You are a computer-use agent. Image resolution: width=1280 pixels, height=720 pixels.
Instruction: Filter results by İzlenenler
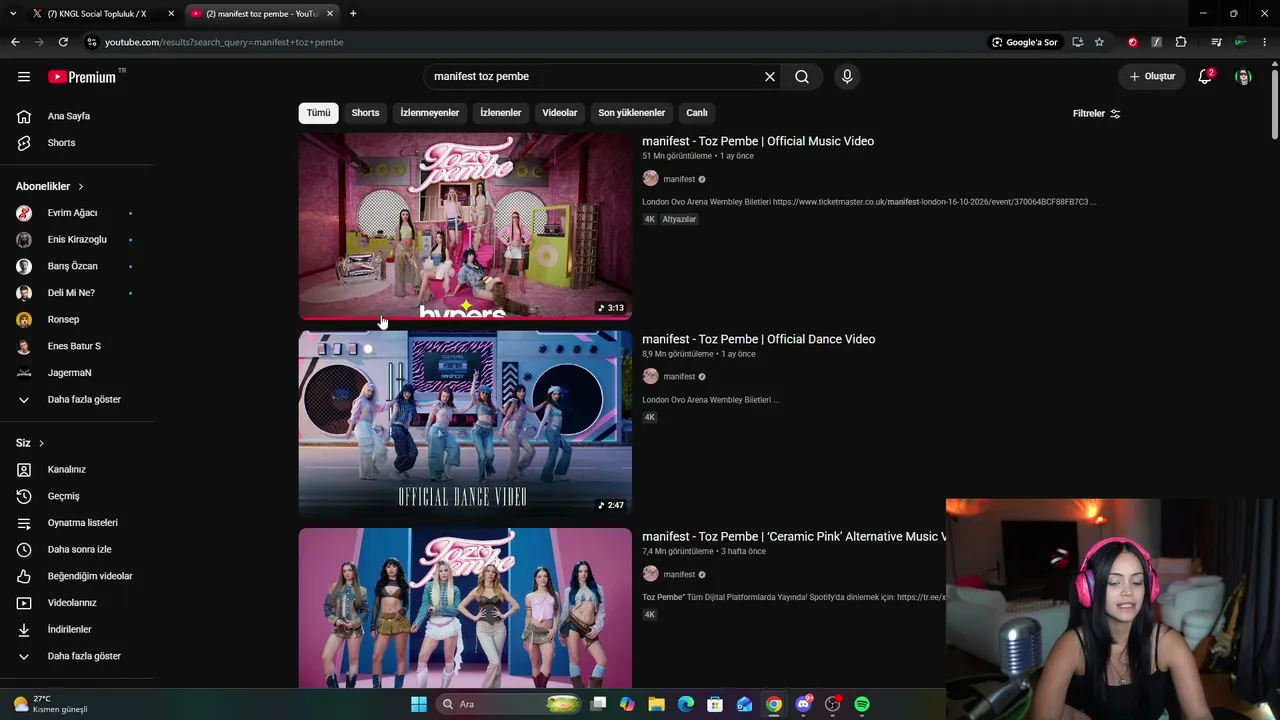500,113
